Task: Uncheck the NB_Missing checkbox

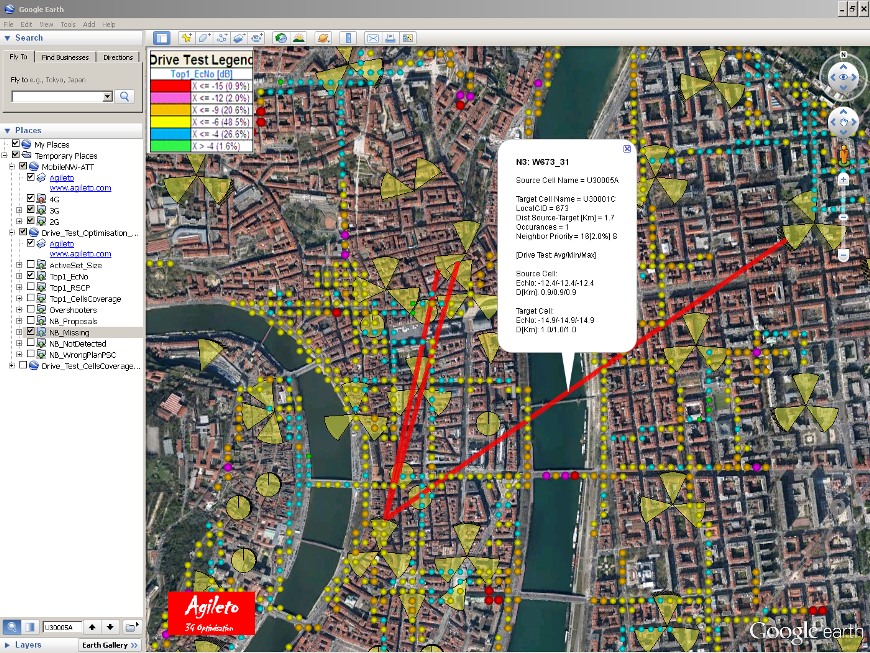Action: (x=31, y=332)
